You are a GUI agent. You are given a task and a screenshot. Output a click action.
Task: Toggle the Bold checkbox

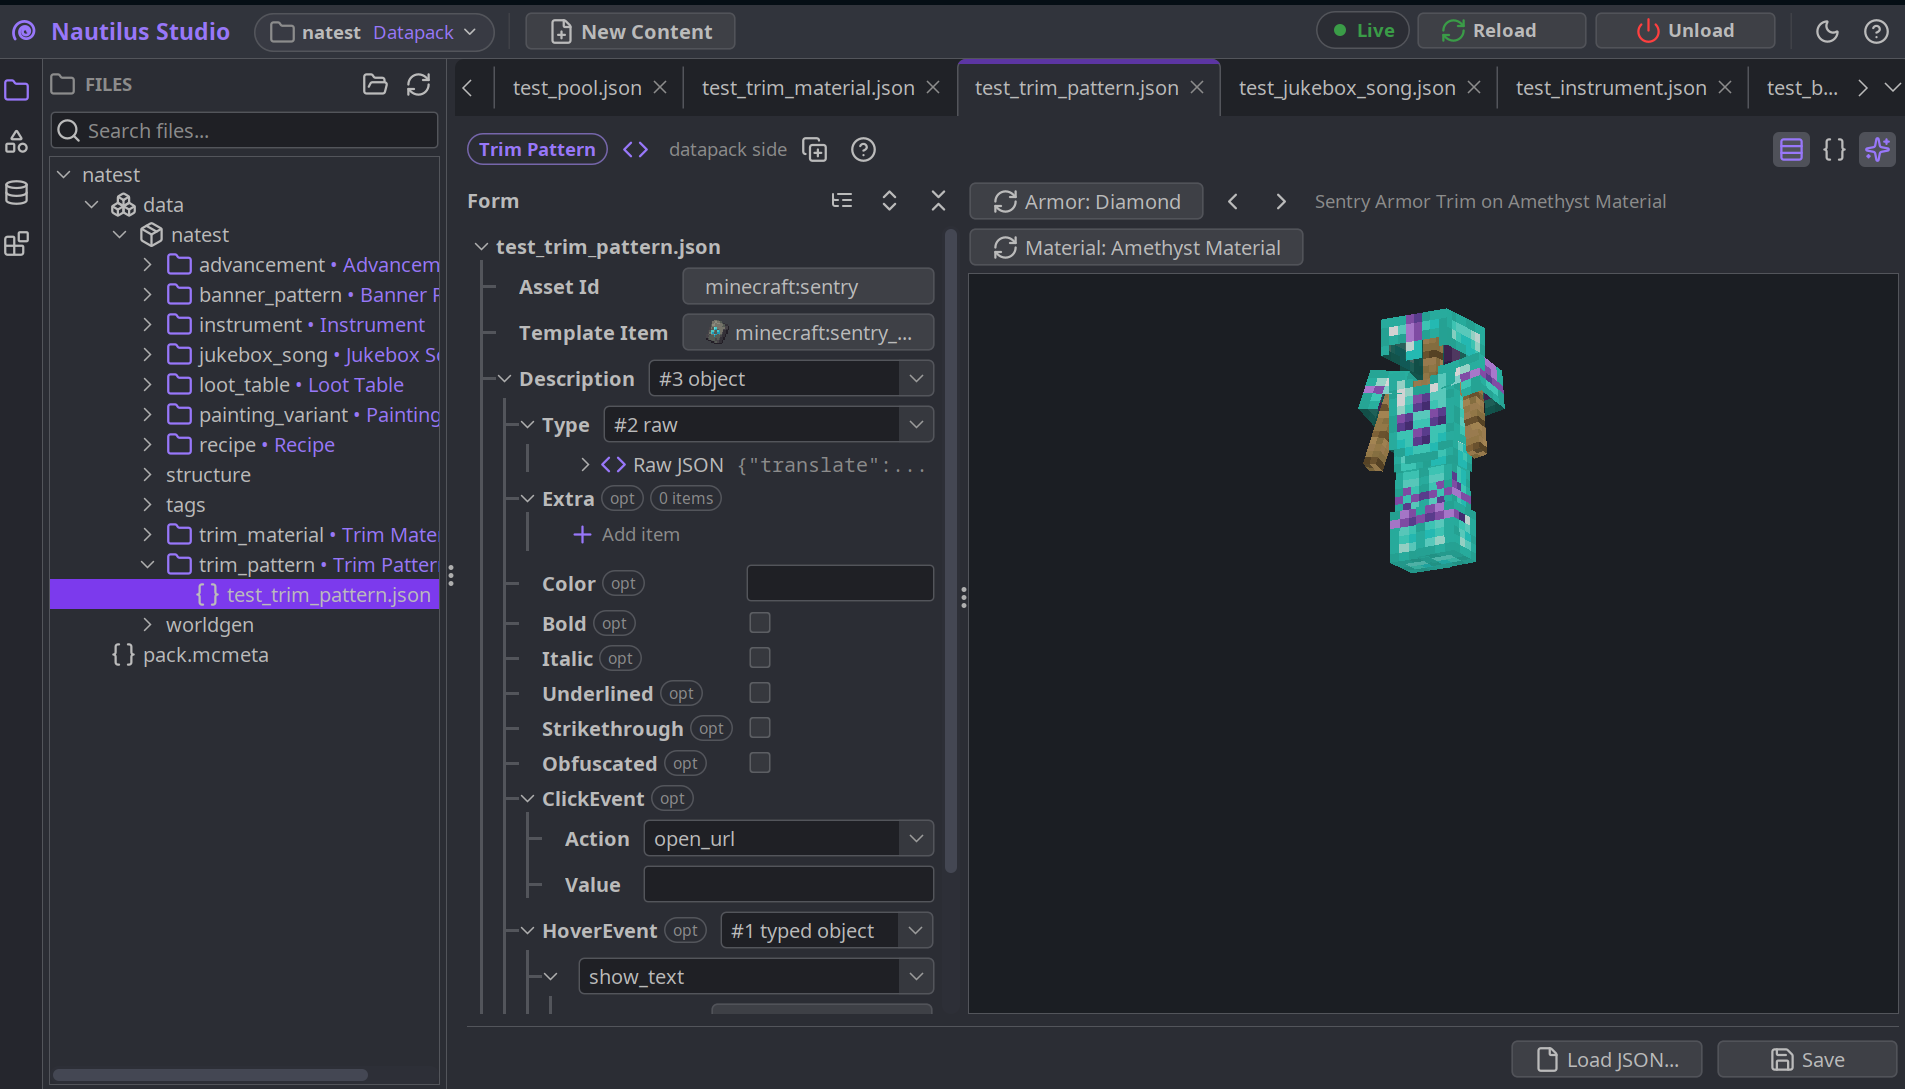(x=760, y=623)
